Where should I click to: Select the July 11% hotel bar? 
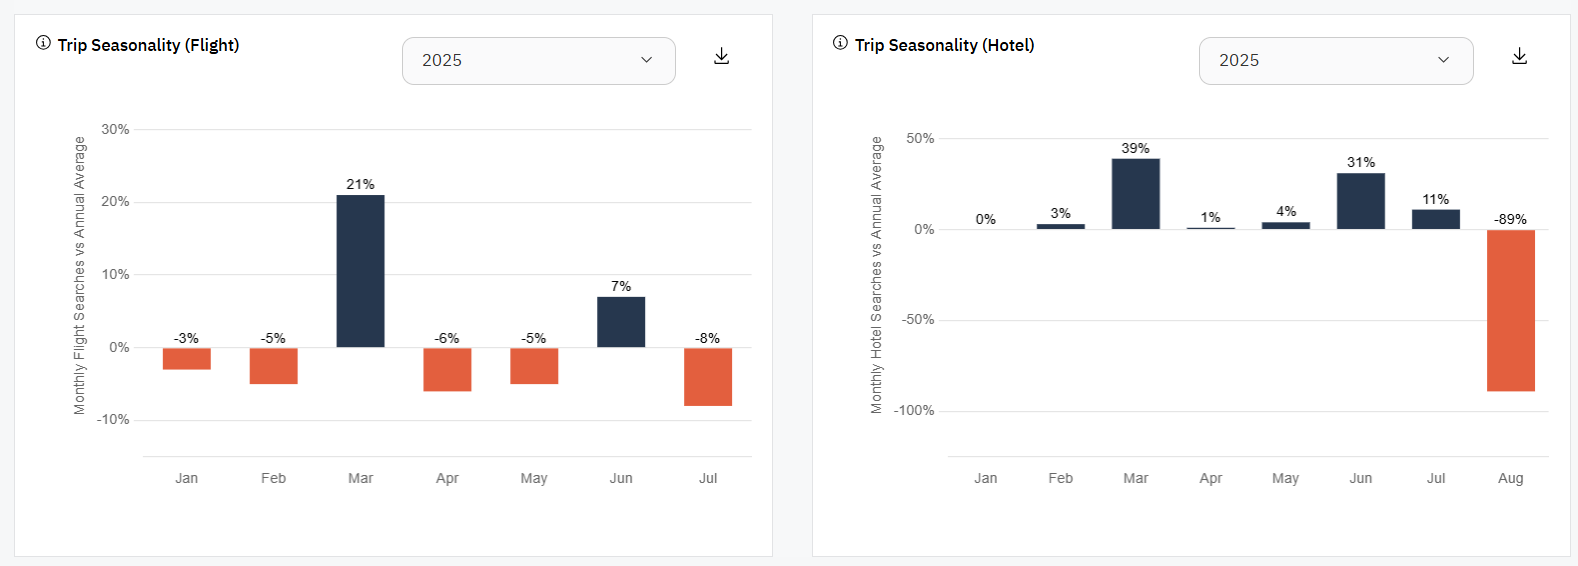coord(1435,219)
